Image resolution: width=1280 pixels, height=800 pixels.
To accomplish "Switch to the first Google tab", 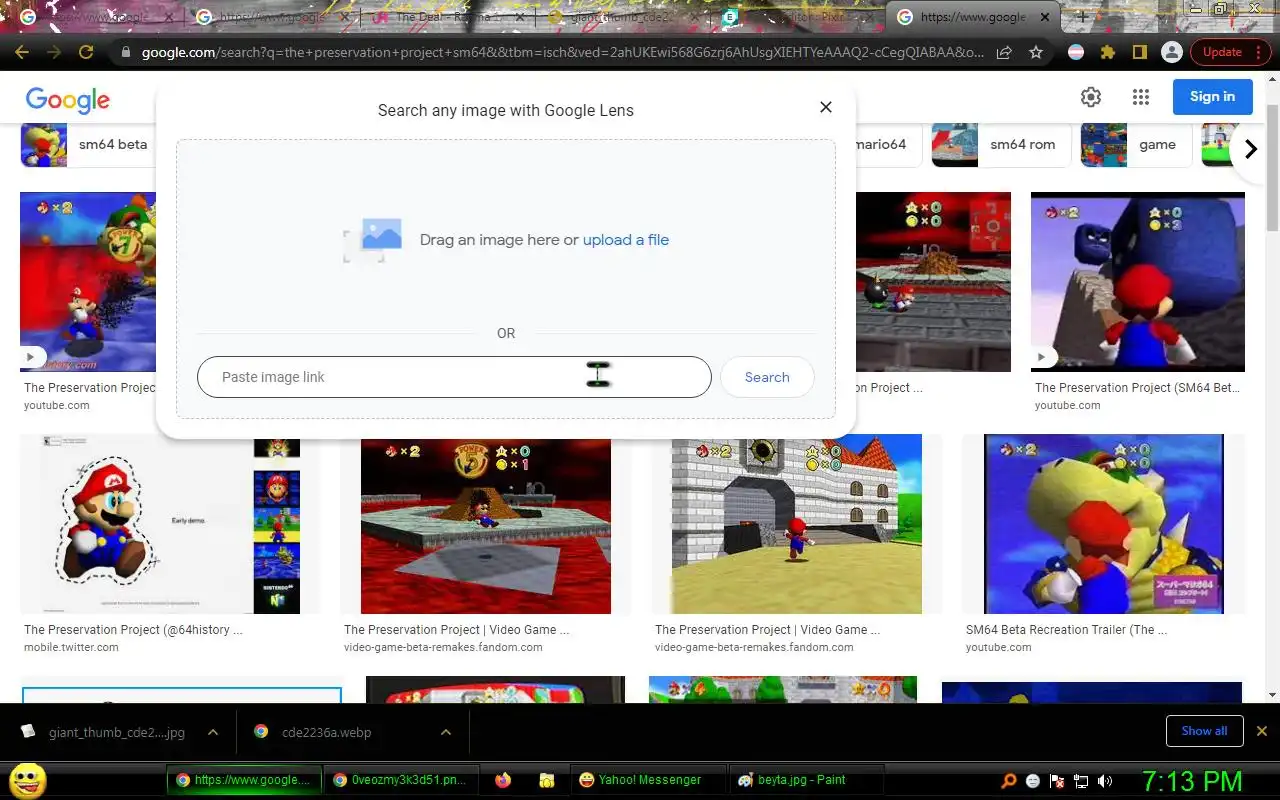I will pos(98,17).
